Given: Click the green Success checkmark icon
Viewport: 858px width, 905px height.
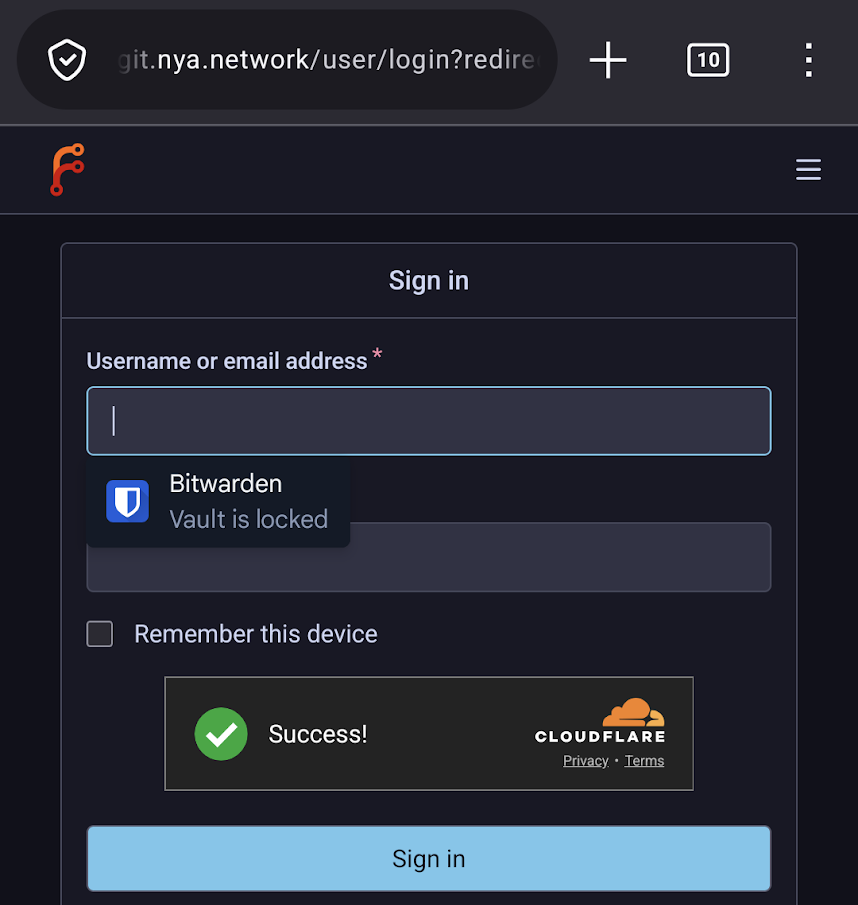Looking at the screenshot, I should [221, 734].
